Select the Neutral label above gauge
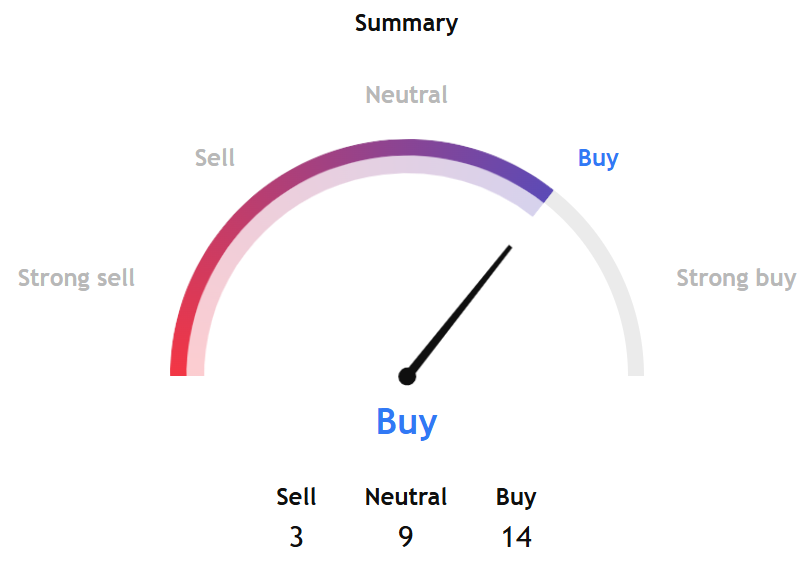 (407, 95)
